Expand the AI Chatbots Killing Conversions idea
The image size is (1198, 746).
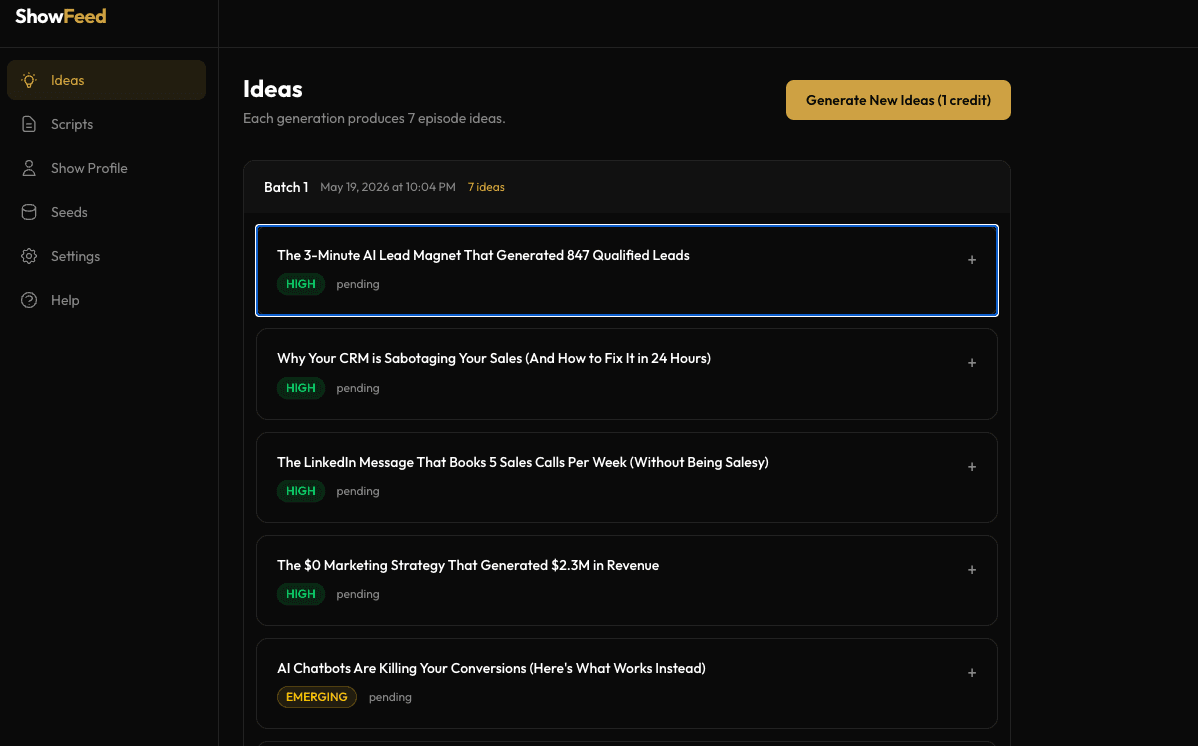coord(972,673)
